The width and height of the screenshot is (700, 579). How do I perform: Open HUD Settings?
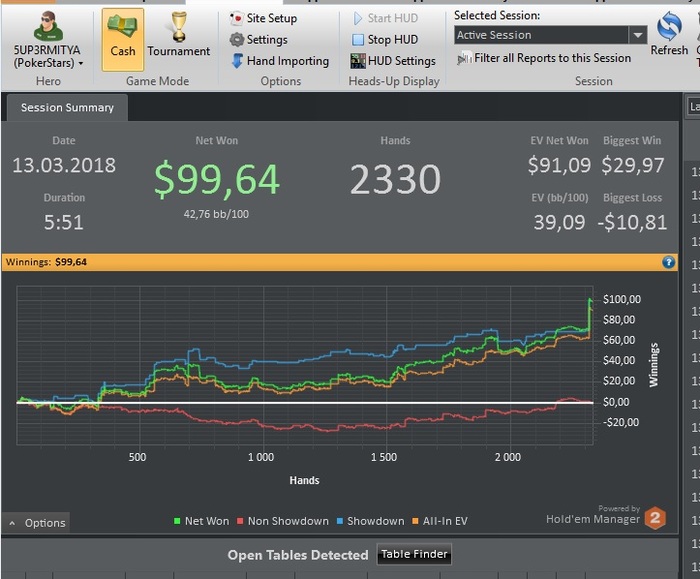393,61
